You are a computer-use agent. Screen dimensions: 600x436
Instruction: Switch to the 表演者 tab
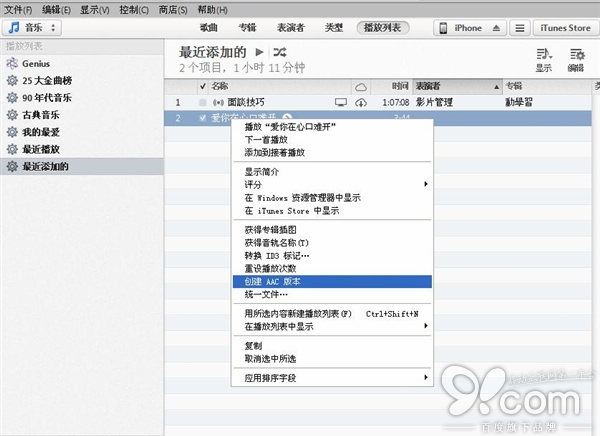(290, 28)
